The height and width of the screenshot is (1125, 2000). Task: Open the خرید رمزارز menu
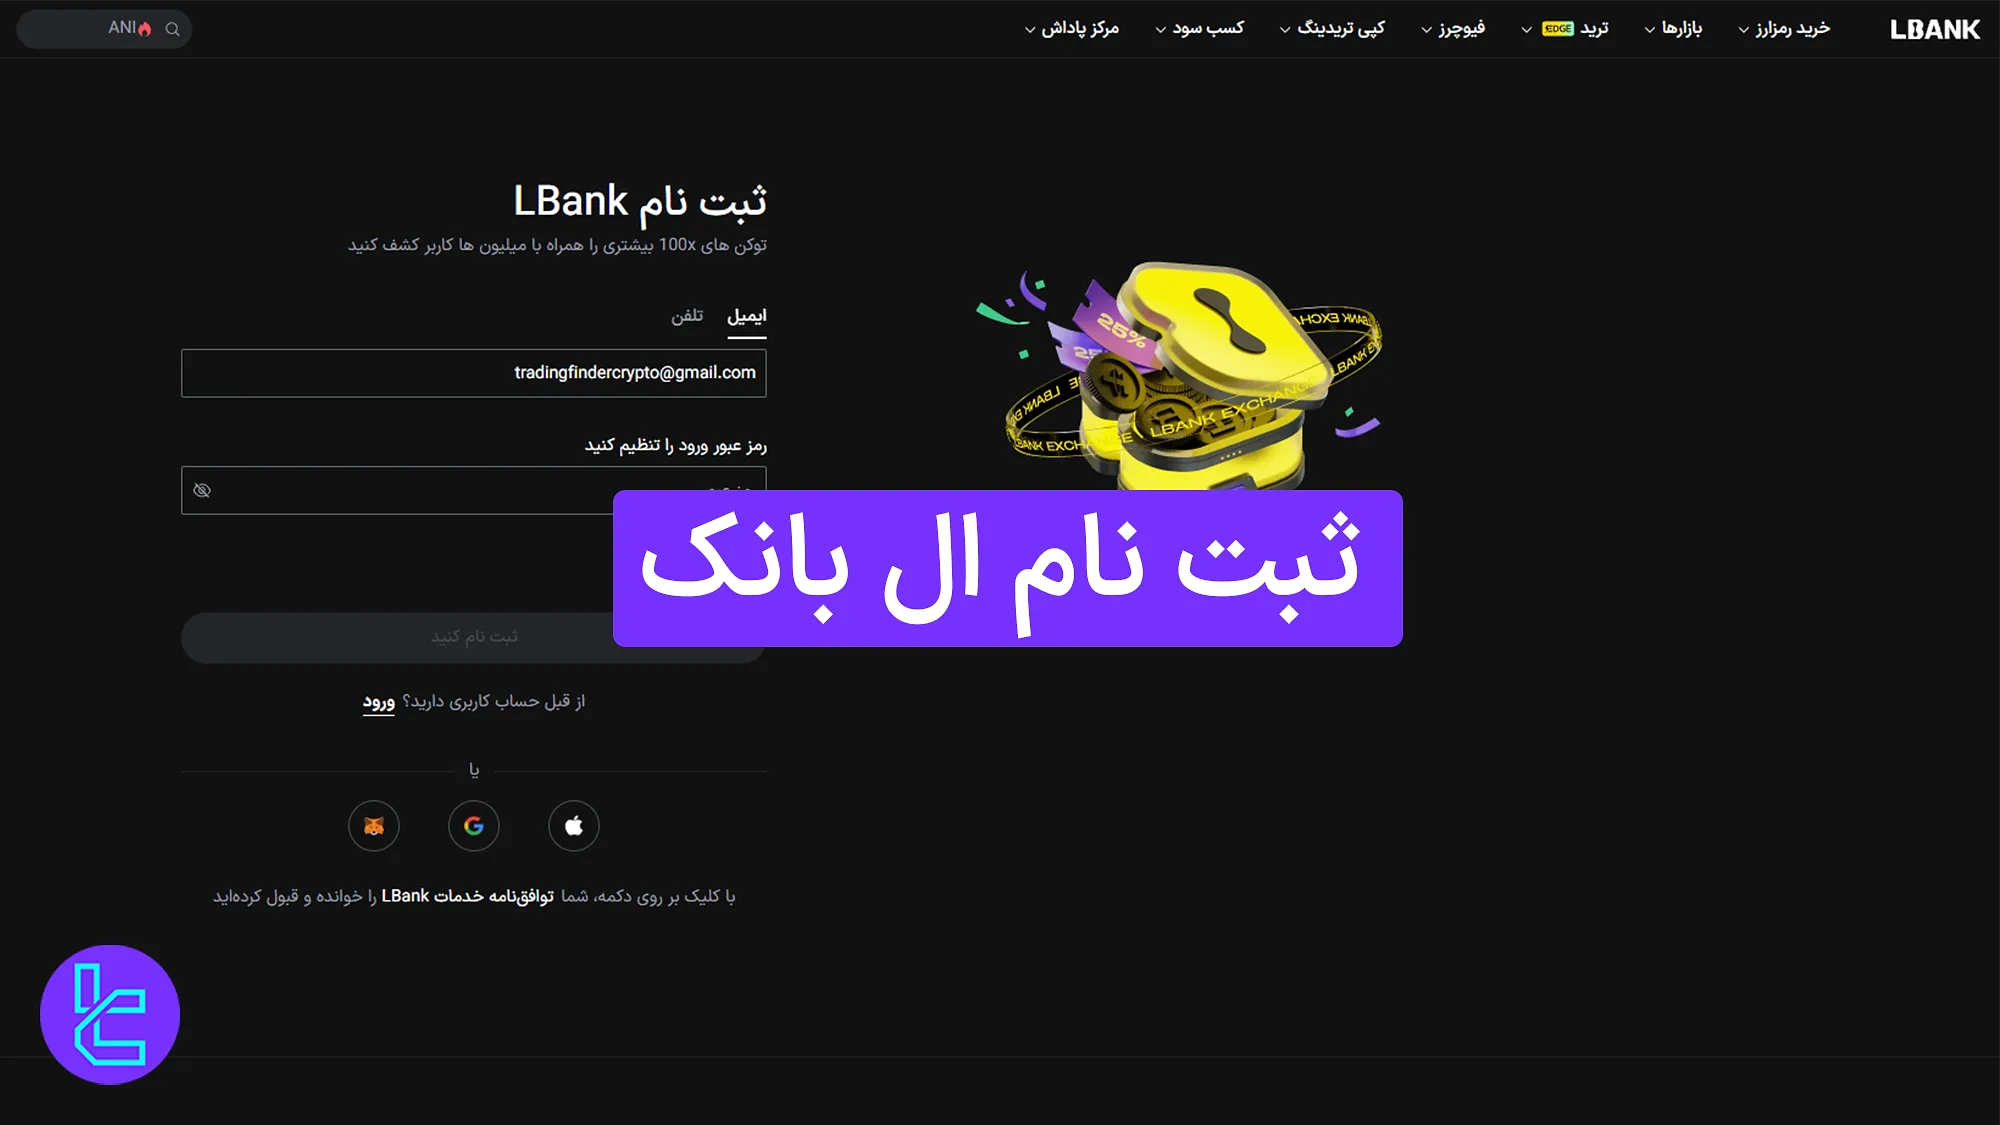point(1790,29)
